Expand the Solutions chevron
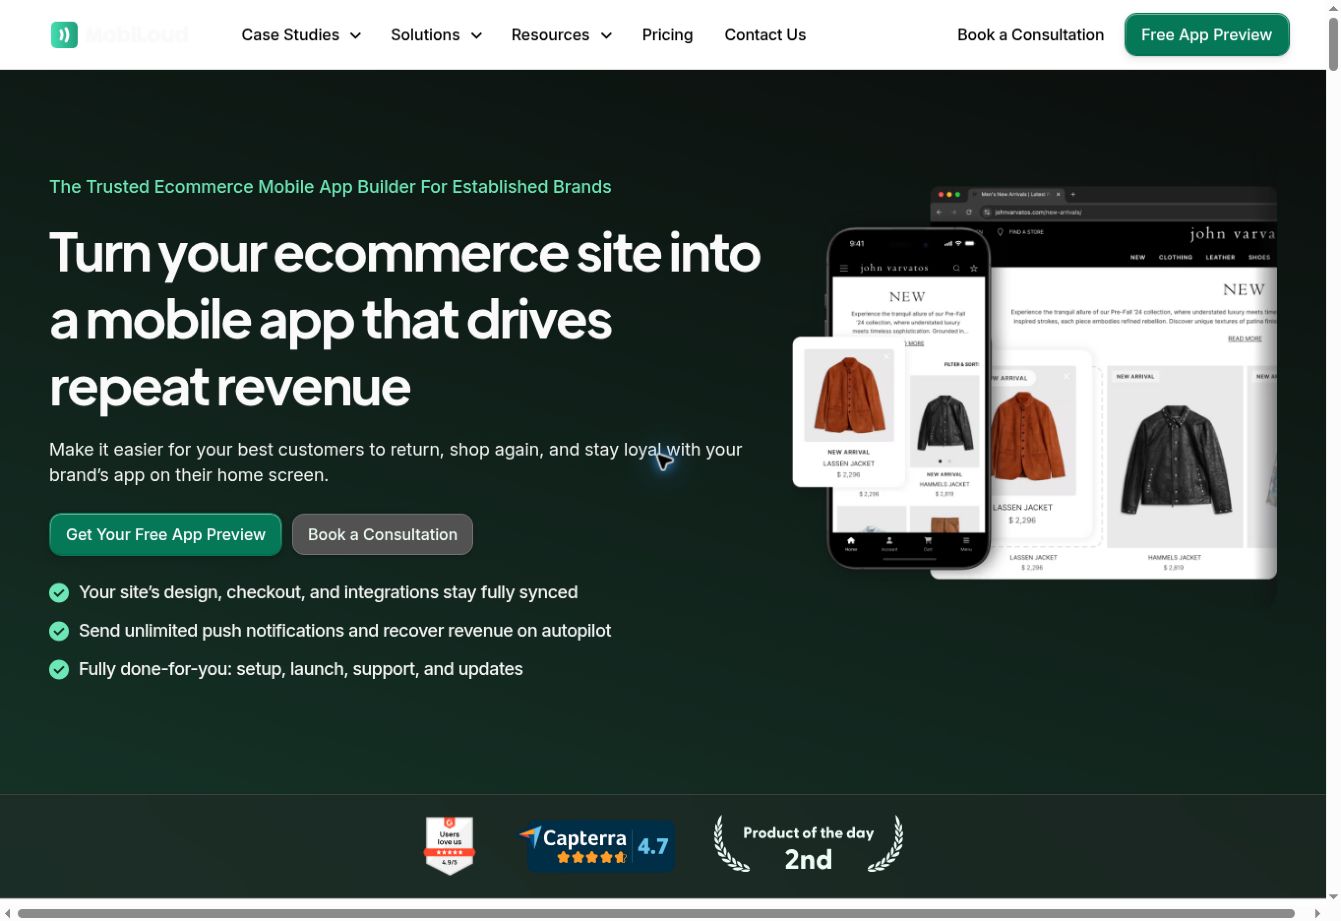 tap(476, 35)
